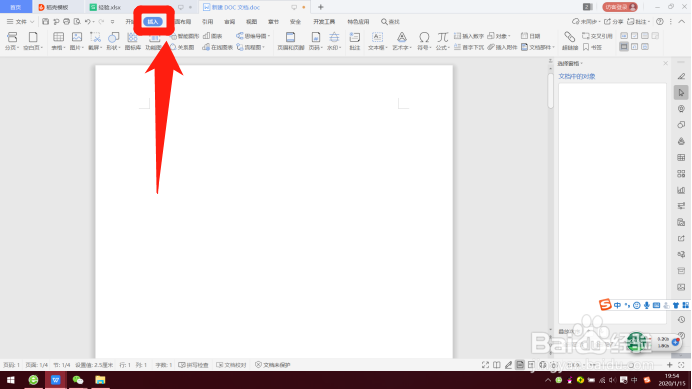This screenshot has width=692, height=389.
Task: Select the arrow selection tool in right sidebar
Action: click(x=681, y=93)
